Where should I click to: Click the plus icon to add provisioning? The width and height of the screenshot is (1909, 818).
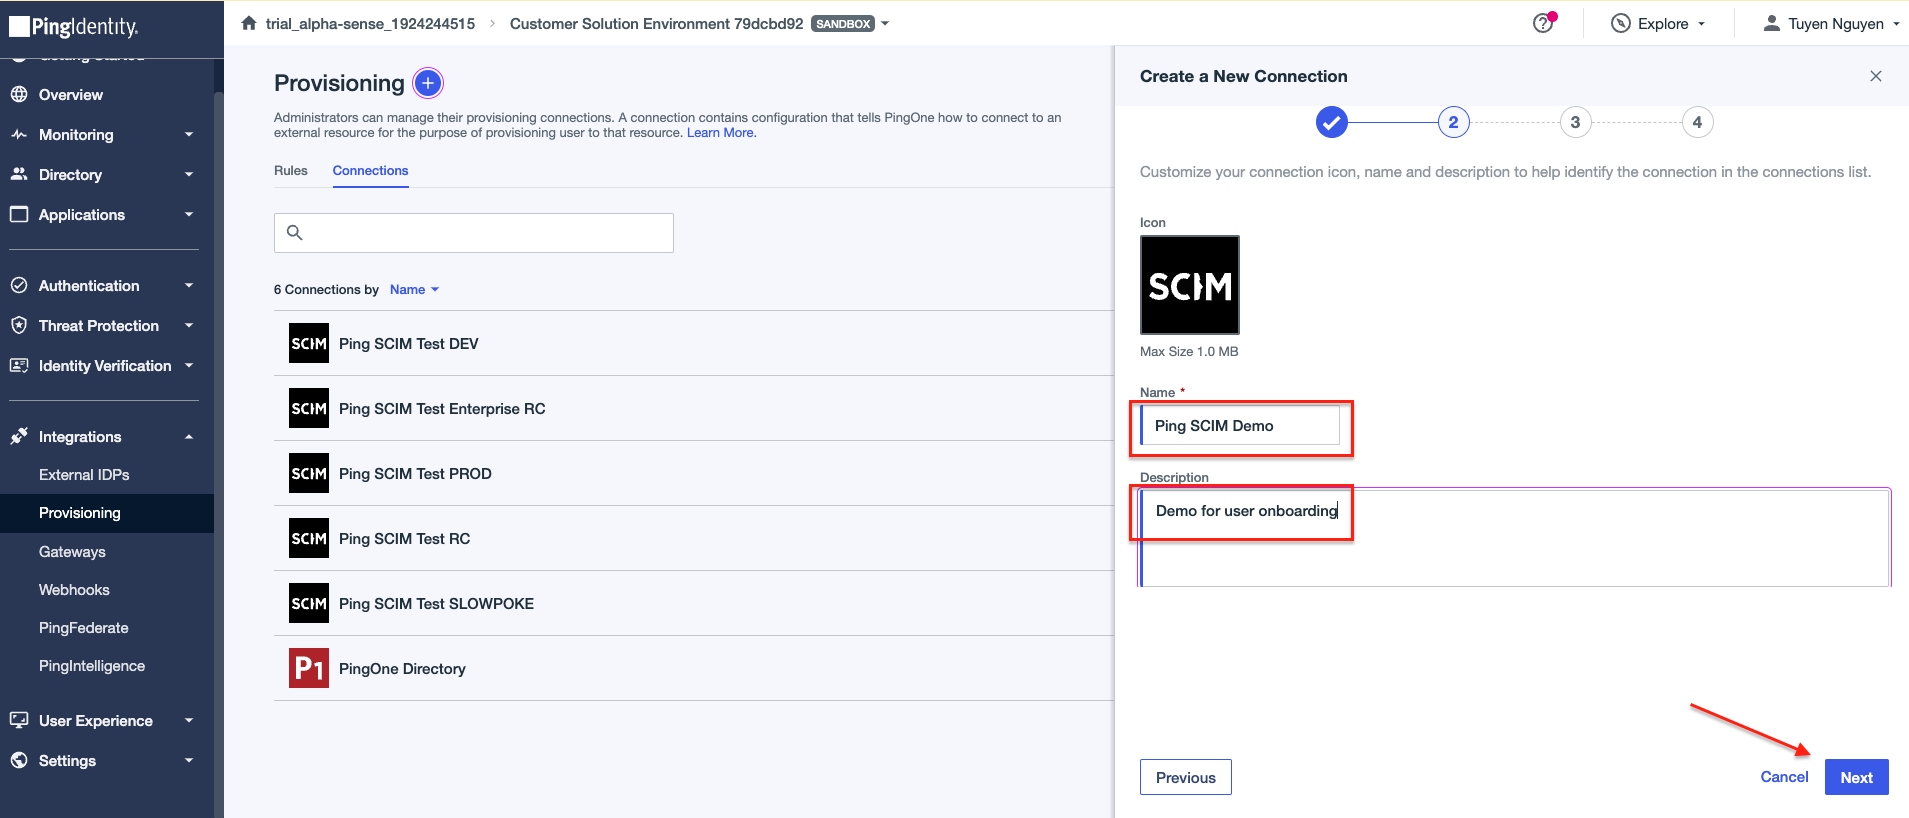coord(428,83)
